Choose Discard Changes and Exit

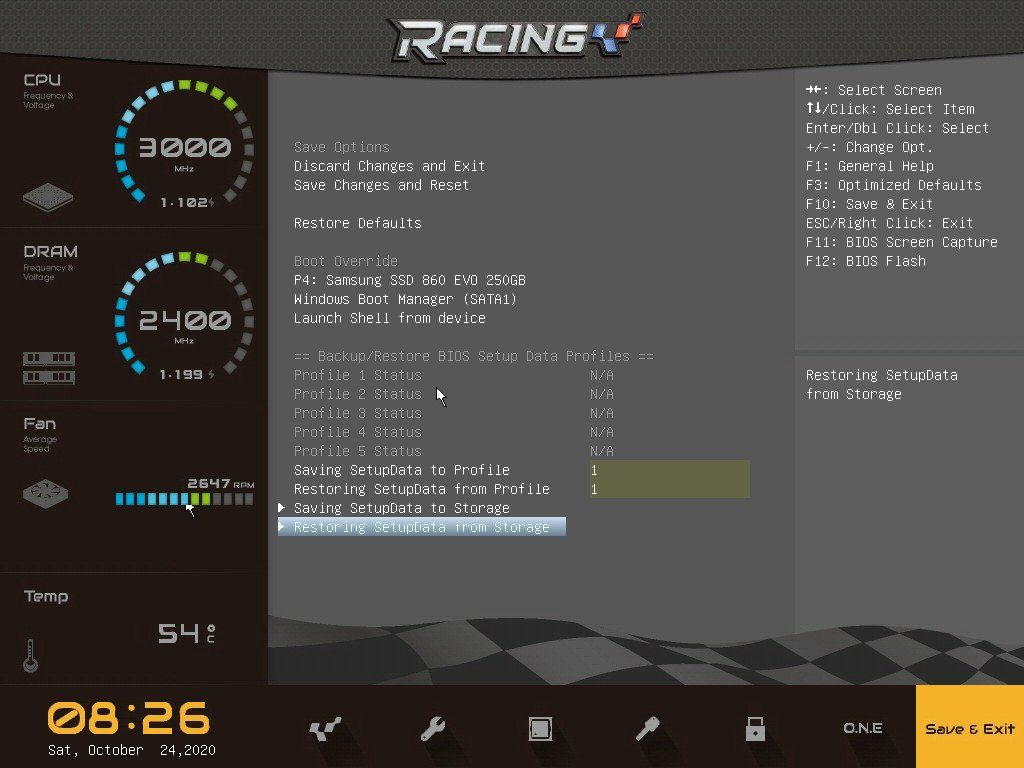[389, 166]
